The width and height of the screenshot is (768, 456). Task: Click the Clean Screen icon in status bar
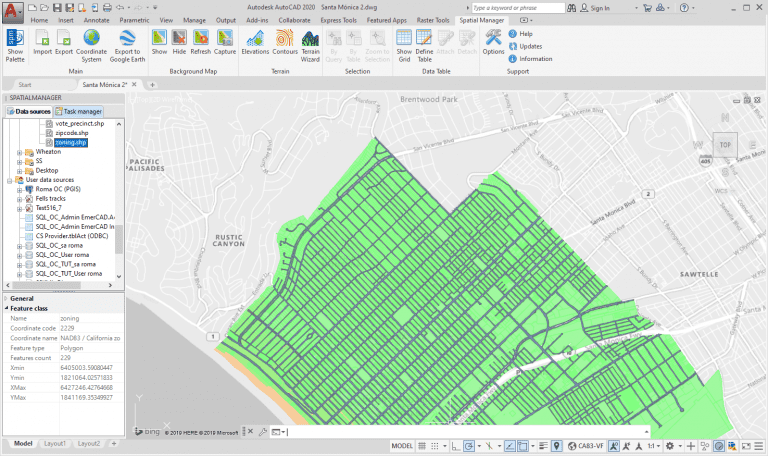(746, 446)
